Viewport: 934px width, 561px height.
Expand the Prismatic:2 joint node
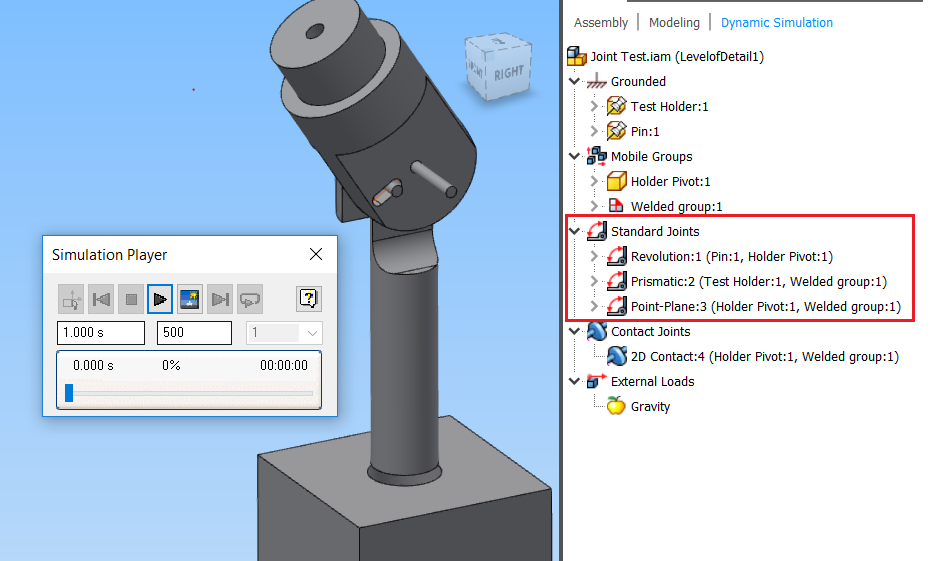click(594, 281)
